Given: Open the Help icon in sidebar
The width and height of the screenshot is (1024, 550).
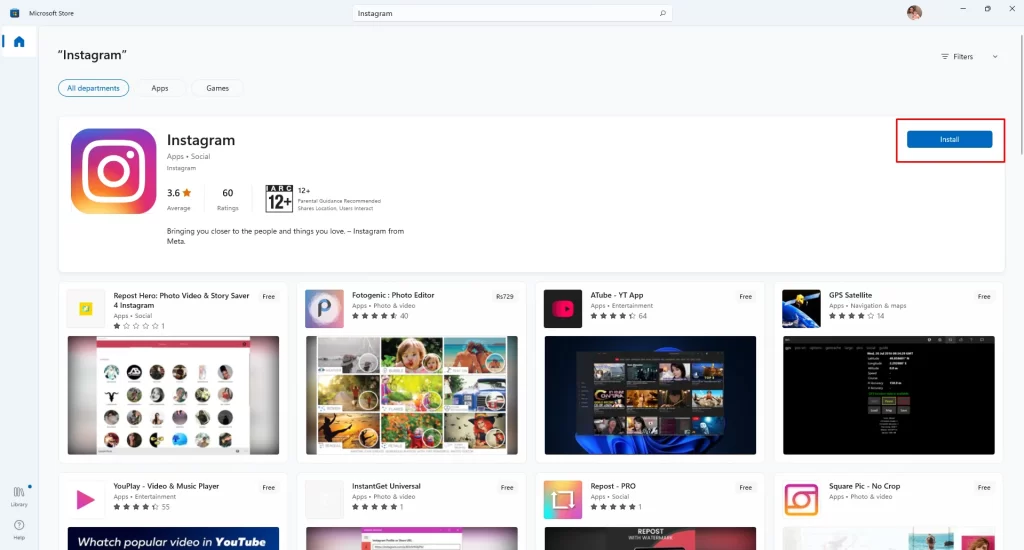Looking at the screenshot, I should coord(19,527).
